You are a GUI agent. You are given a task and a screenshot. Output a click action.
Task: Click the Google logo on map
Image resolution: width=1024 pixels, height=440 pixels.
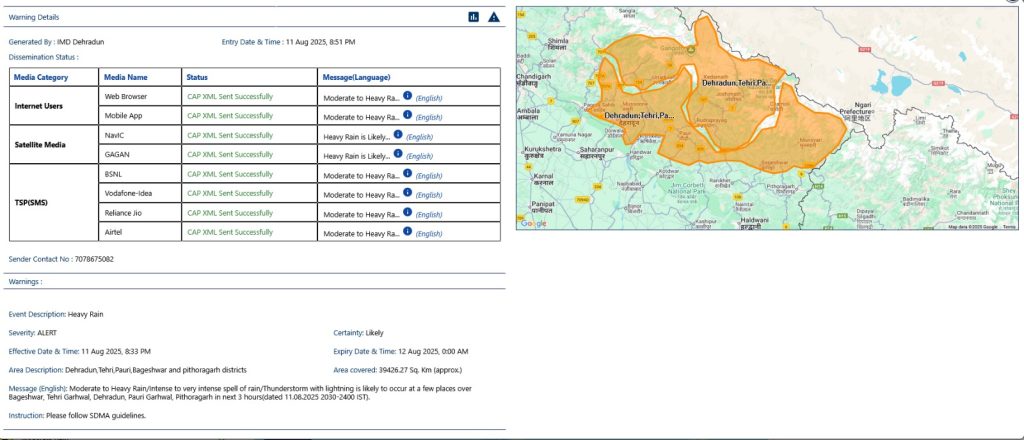534,223
